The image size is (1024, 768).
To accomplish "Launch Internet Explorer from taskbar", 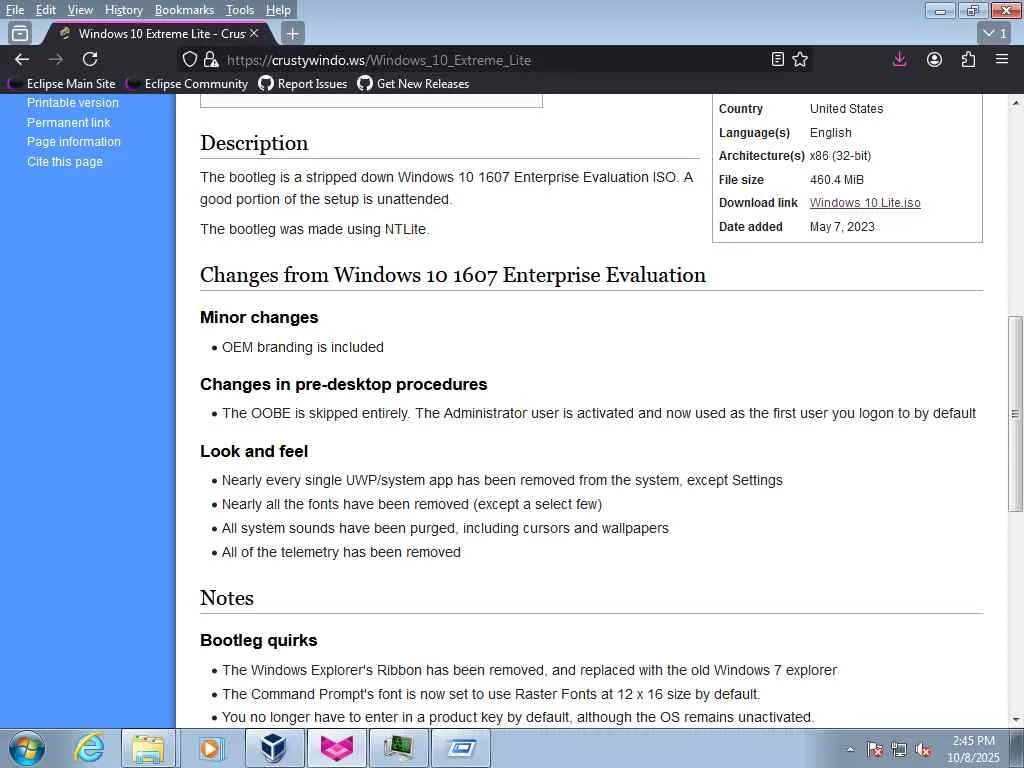I will click(x=89, y=748).
